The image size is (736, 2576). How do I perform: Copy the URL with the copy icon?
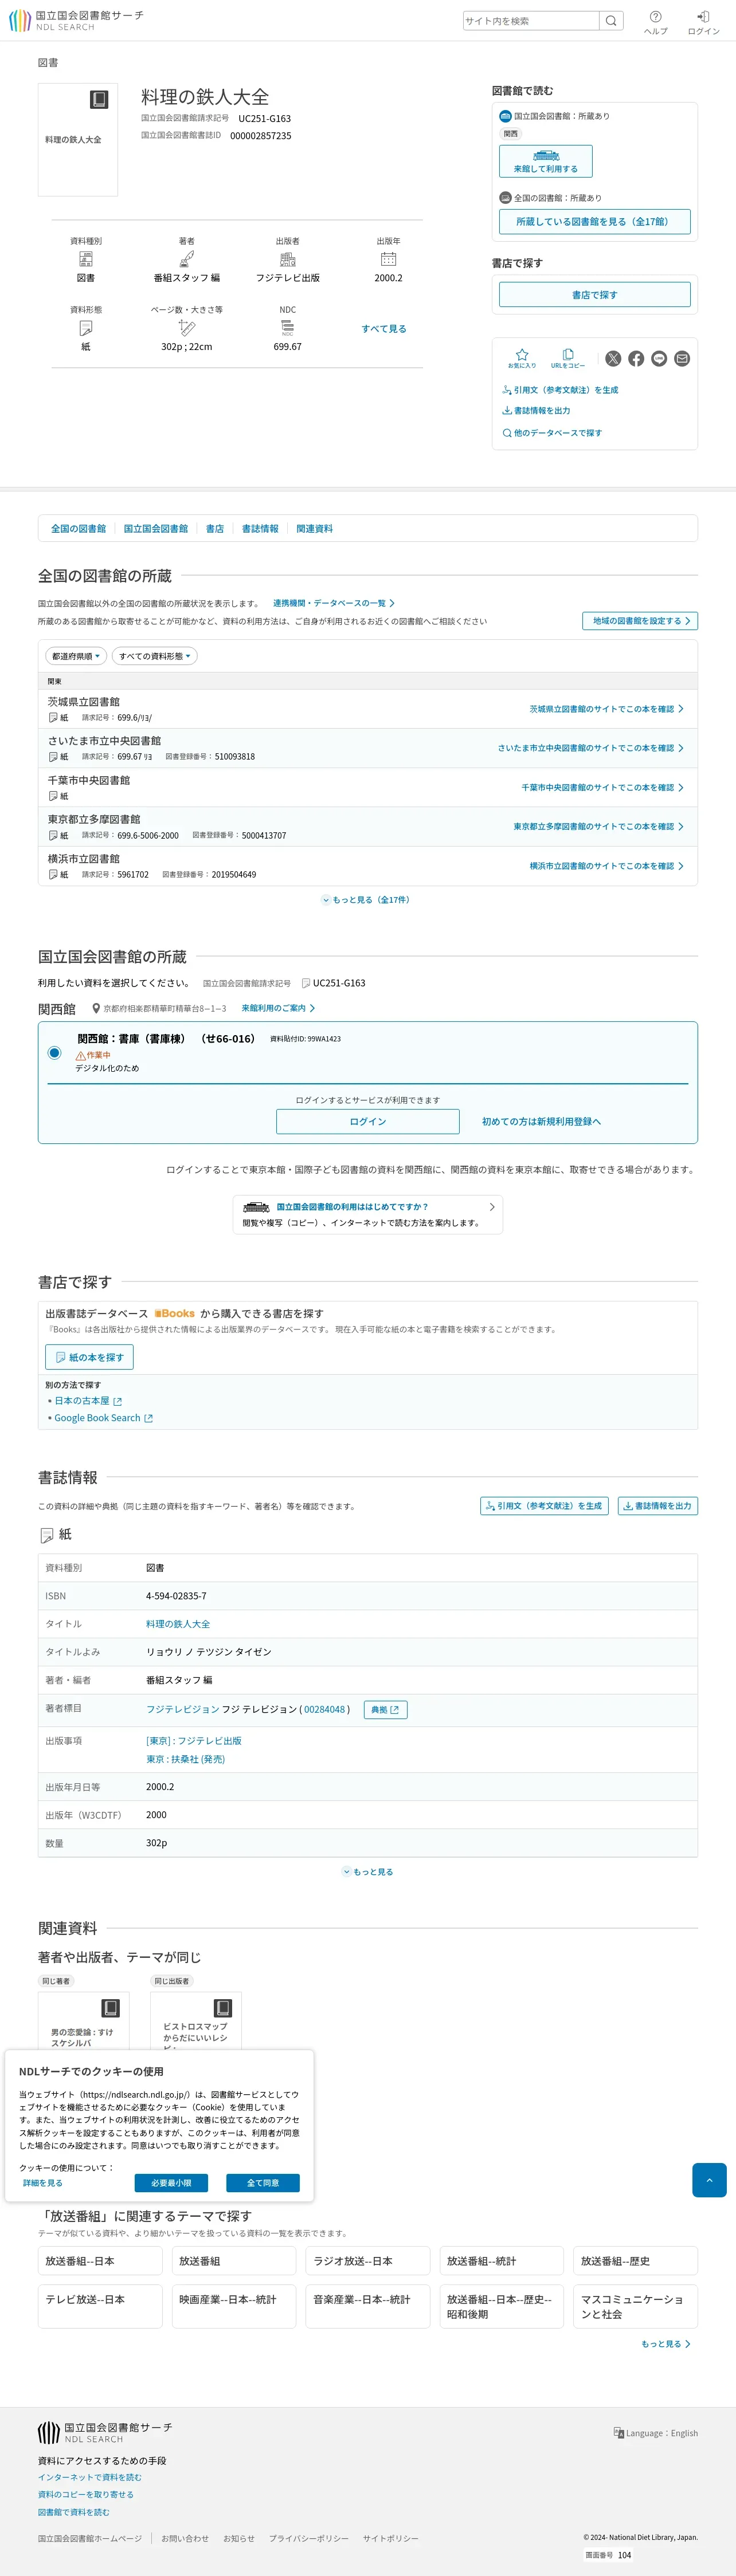click(568, 358)
